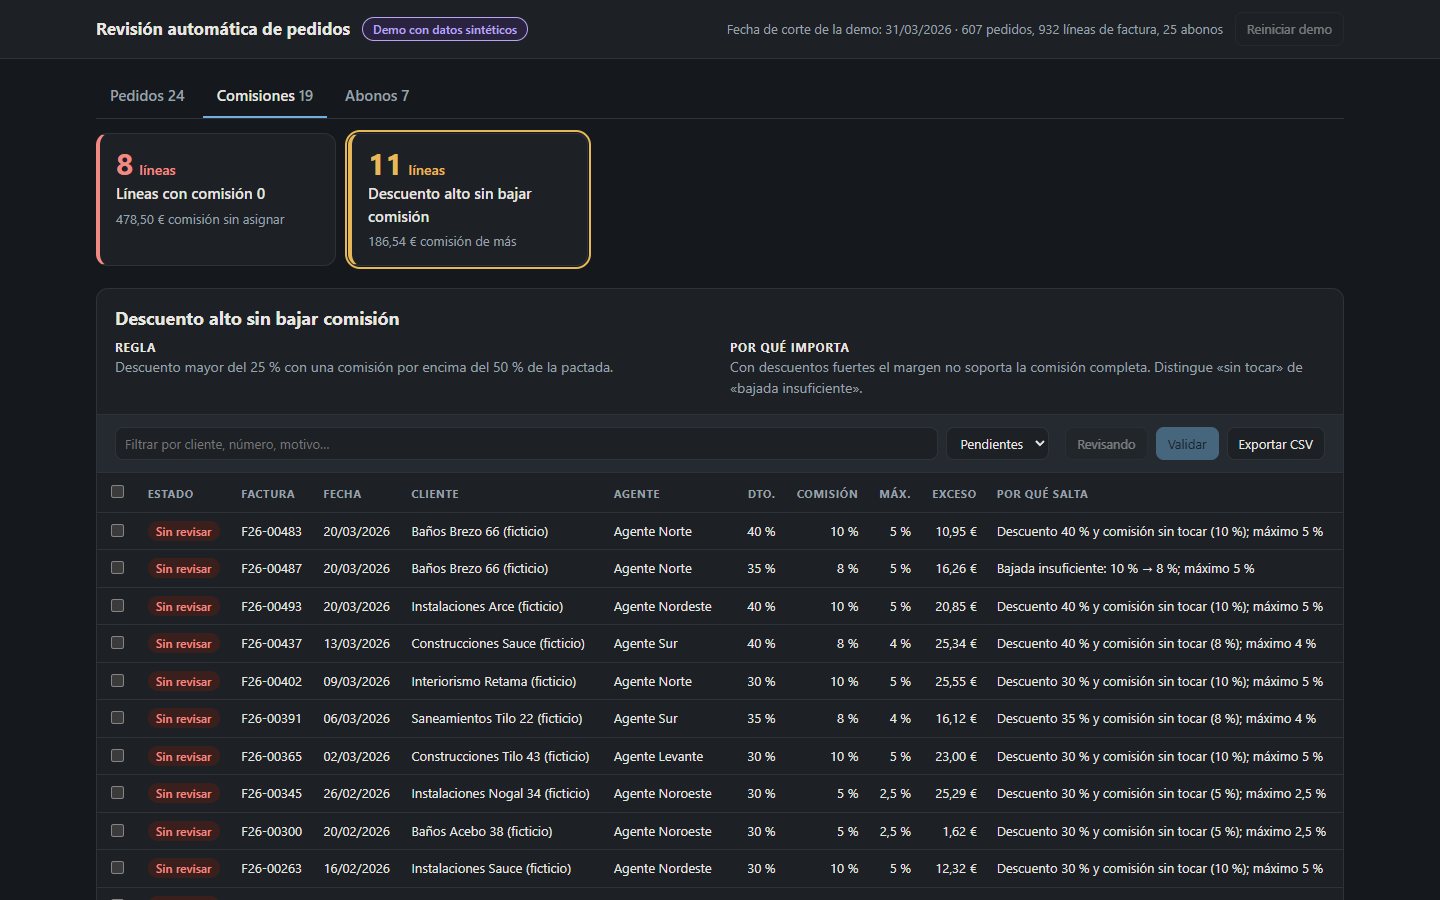Click Agente Levante in F26-00365 row
Screen dimensions: 1440x900
pos(658,756)
